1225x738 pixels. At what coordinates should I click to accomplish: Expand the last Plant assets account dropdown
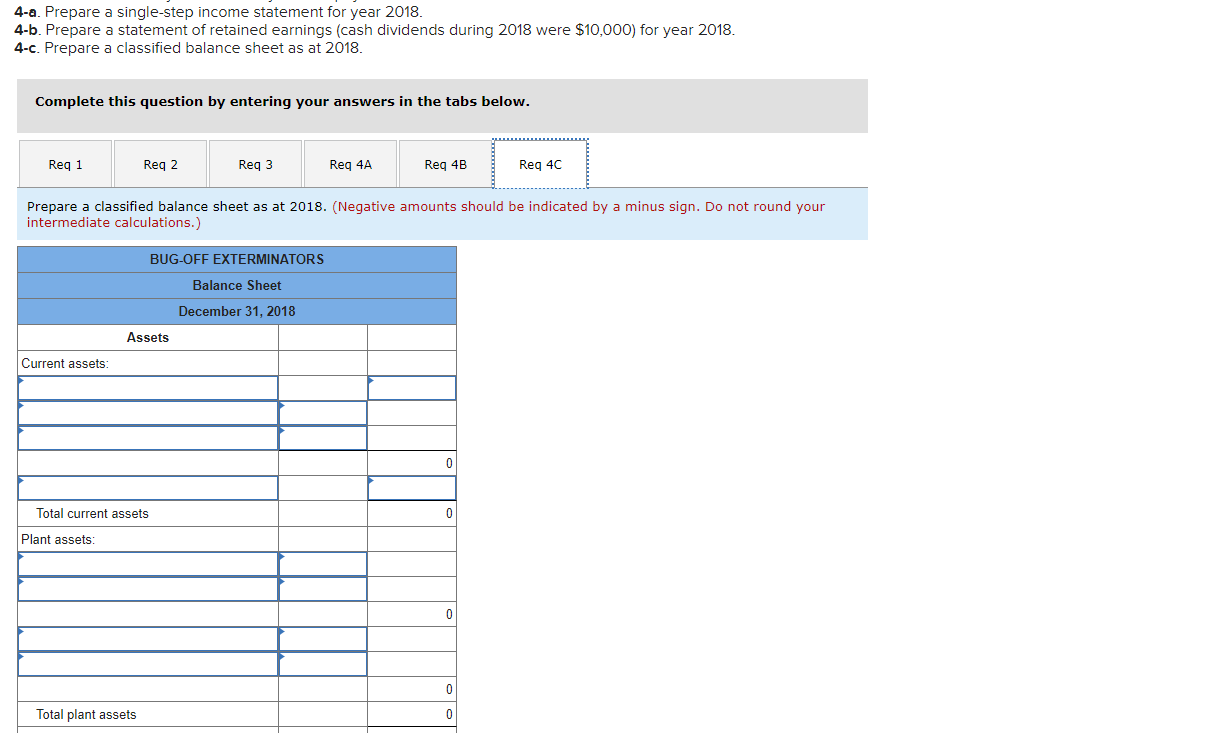(147, 663)
